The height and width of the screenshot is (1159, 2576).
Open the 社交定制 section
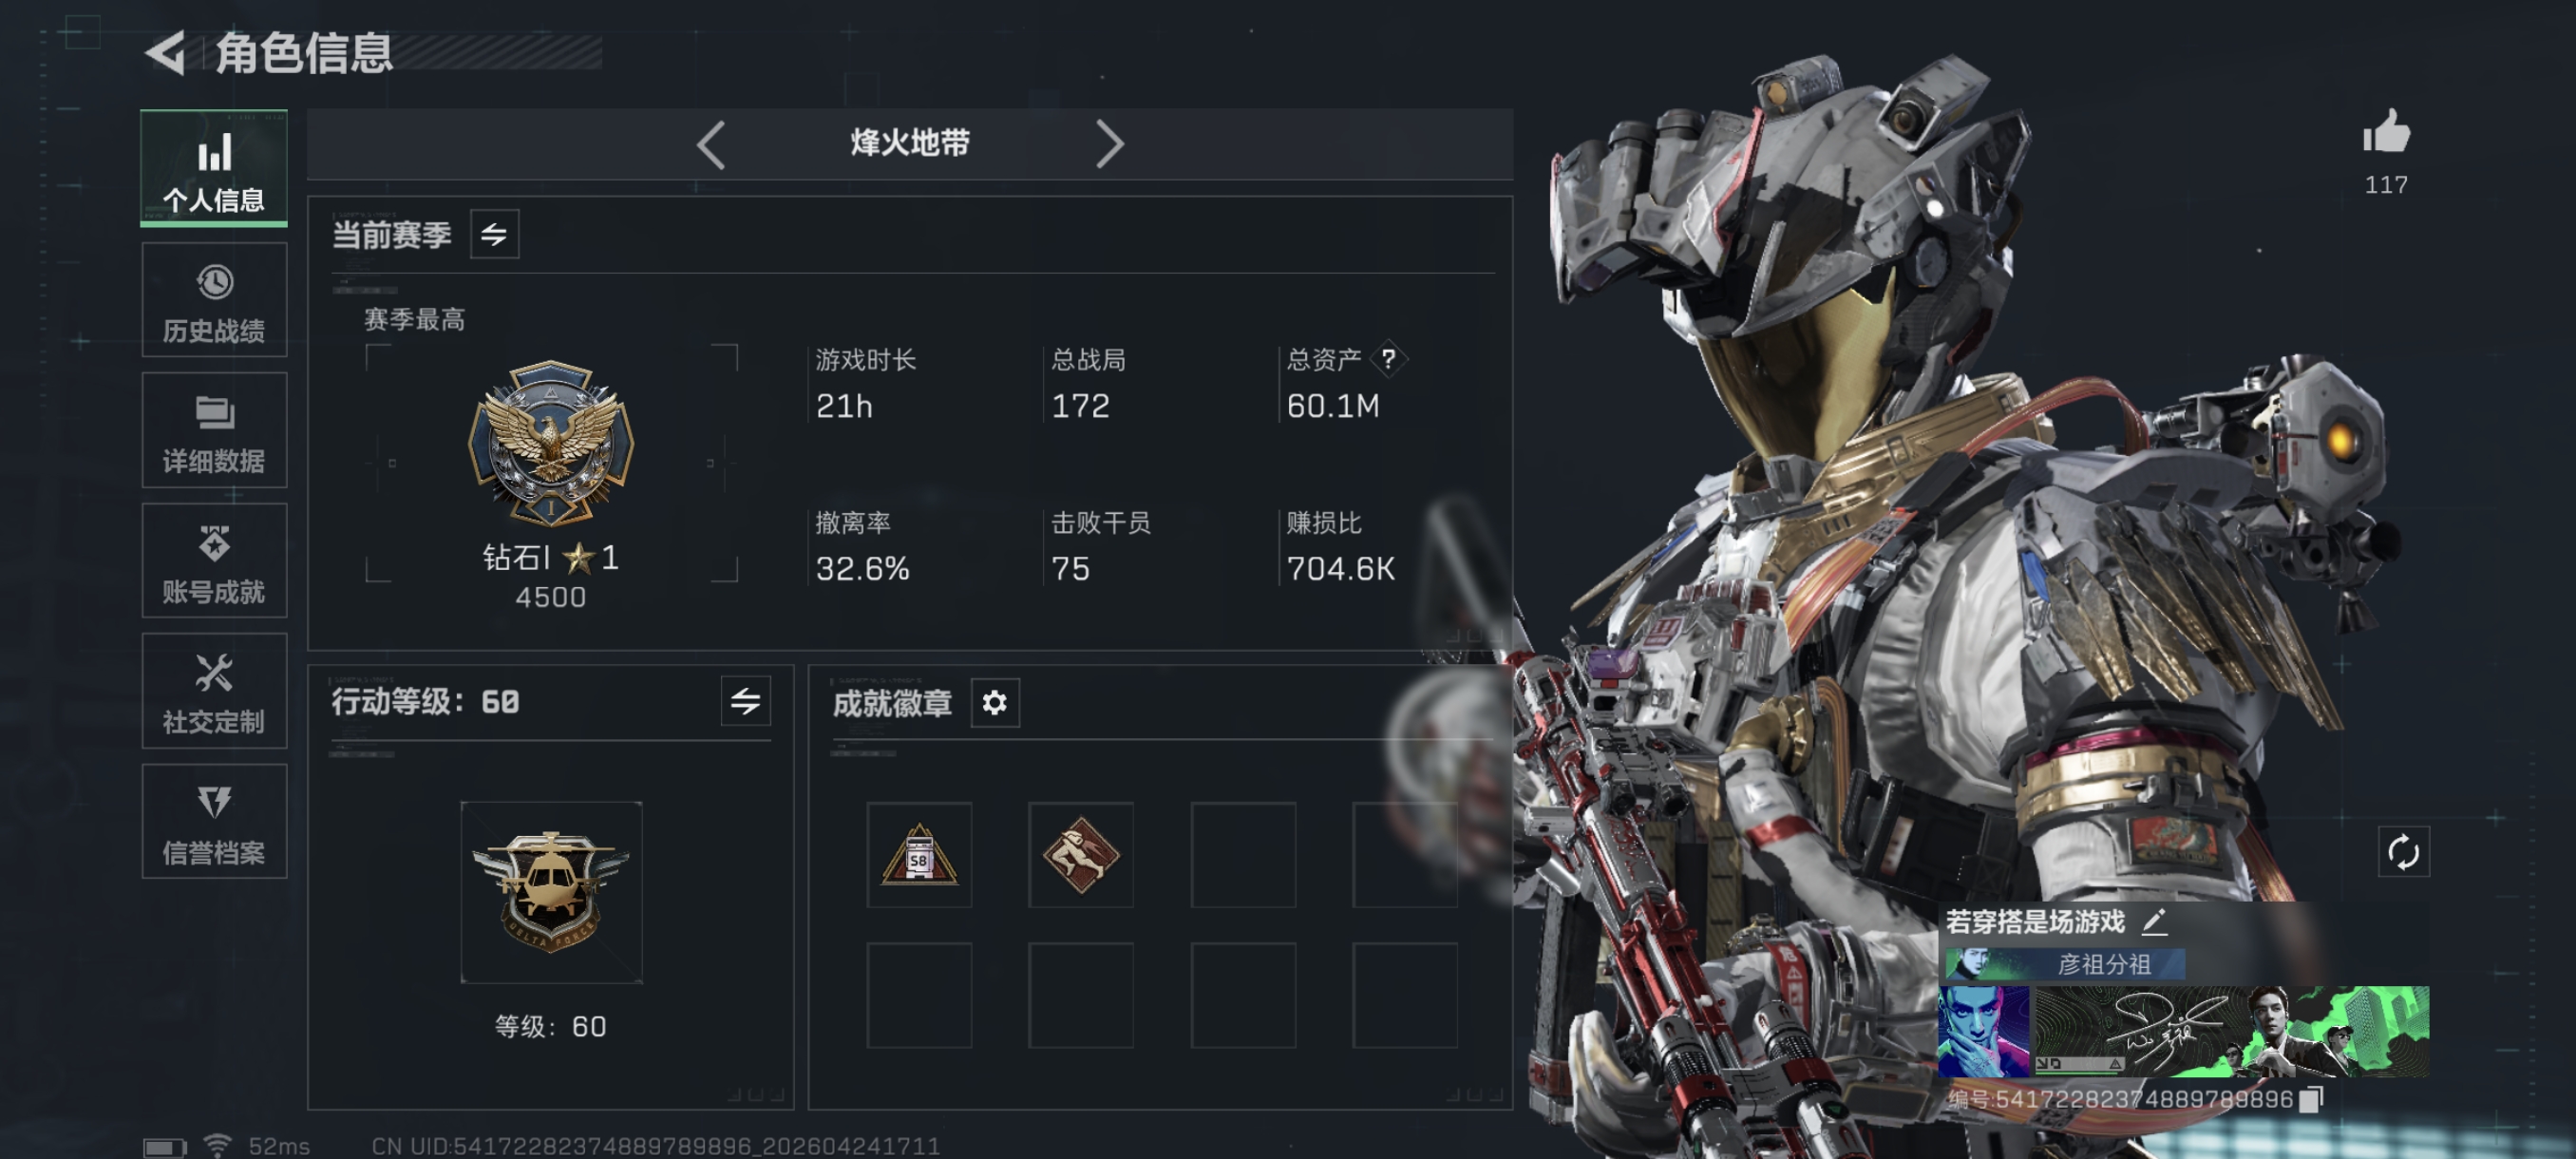[x=214, y=691]
